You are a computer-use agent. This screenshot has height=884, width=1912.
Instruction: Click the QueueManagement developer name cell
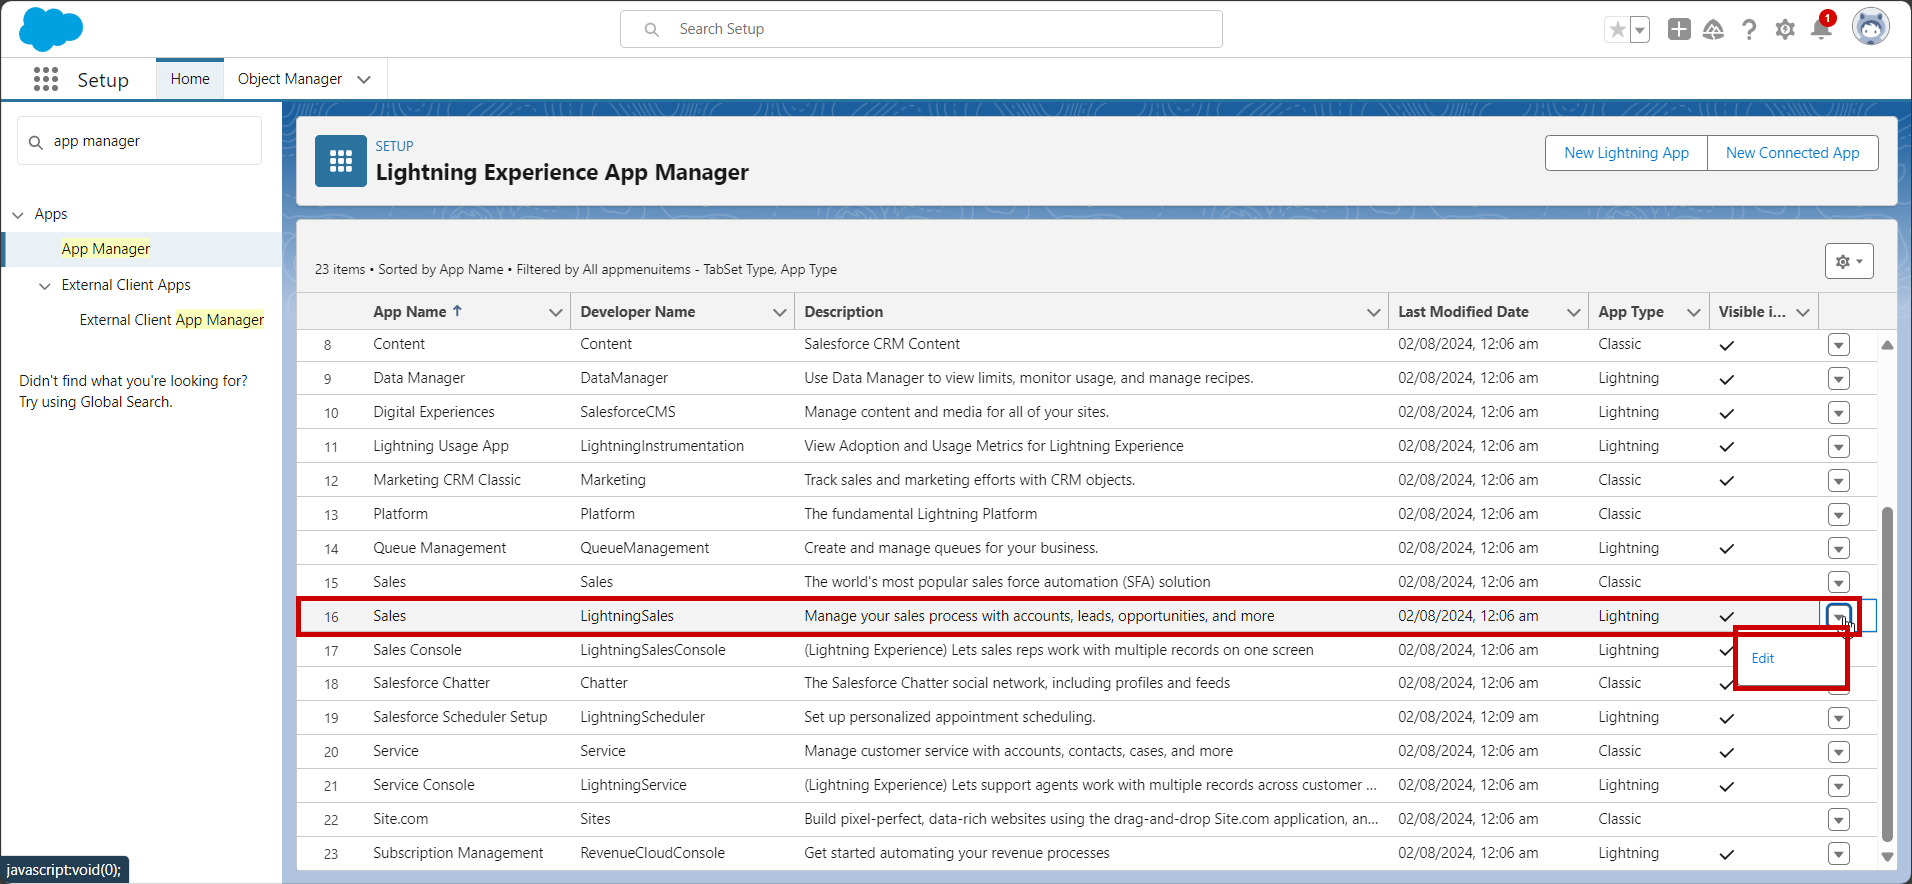pos(644,548)
